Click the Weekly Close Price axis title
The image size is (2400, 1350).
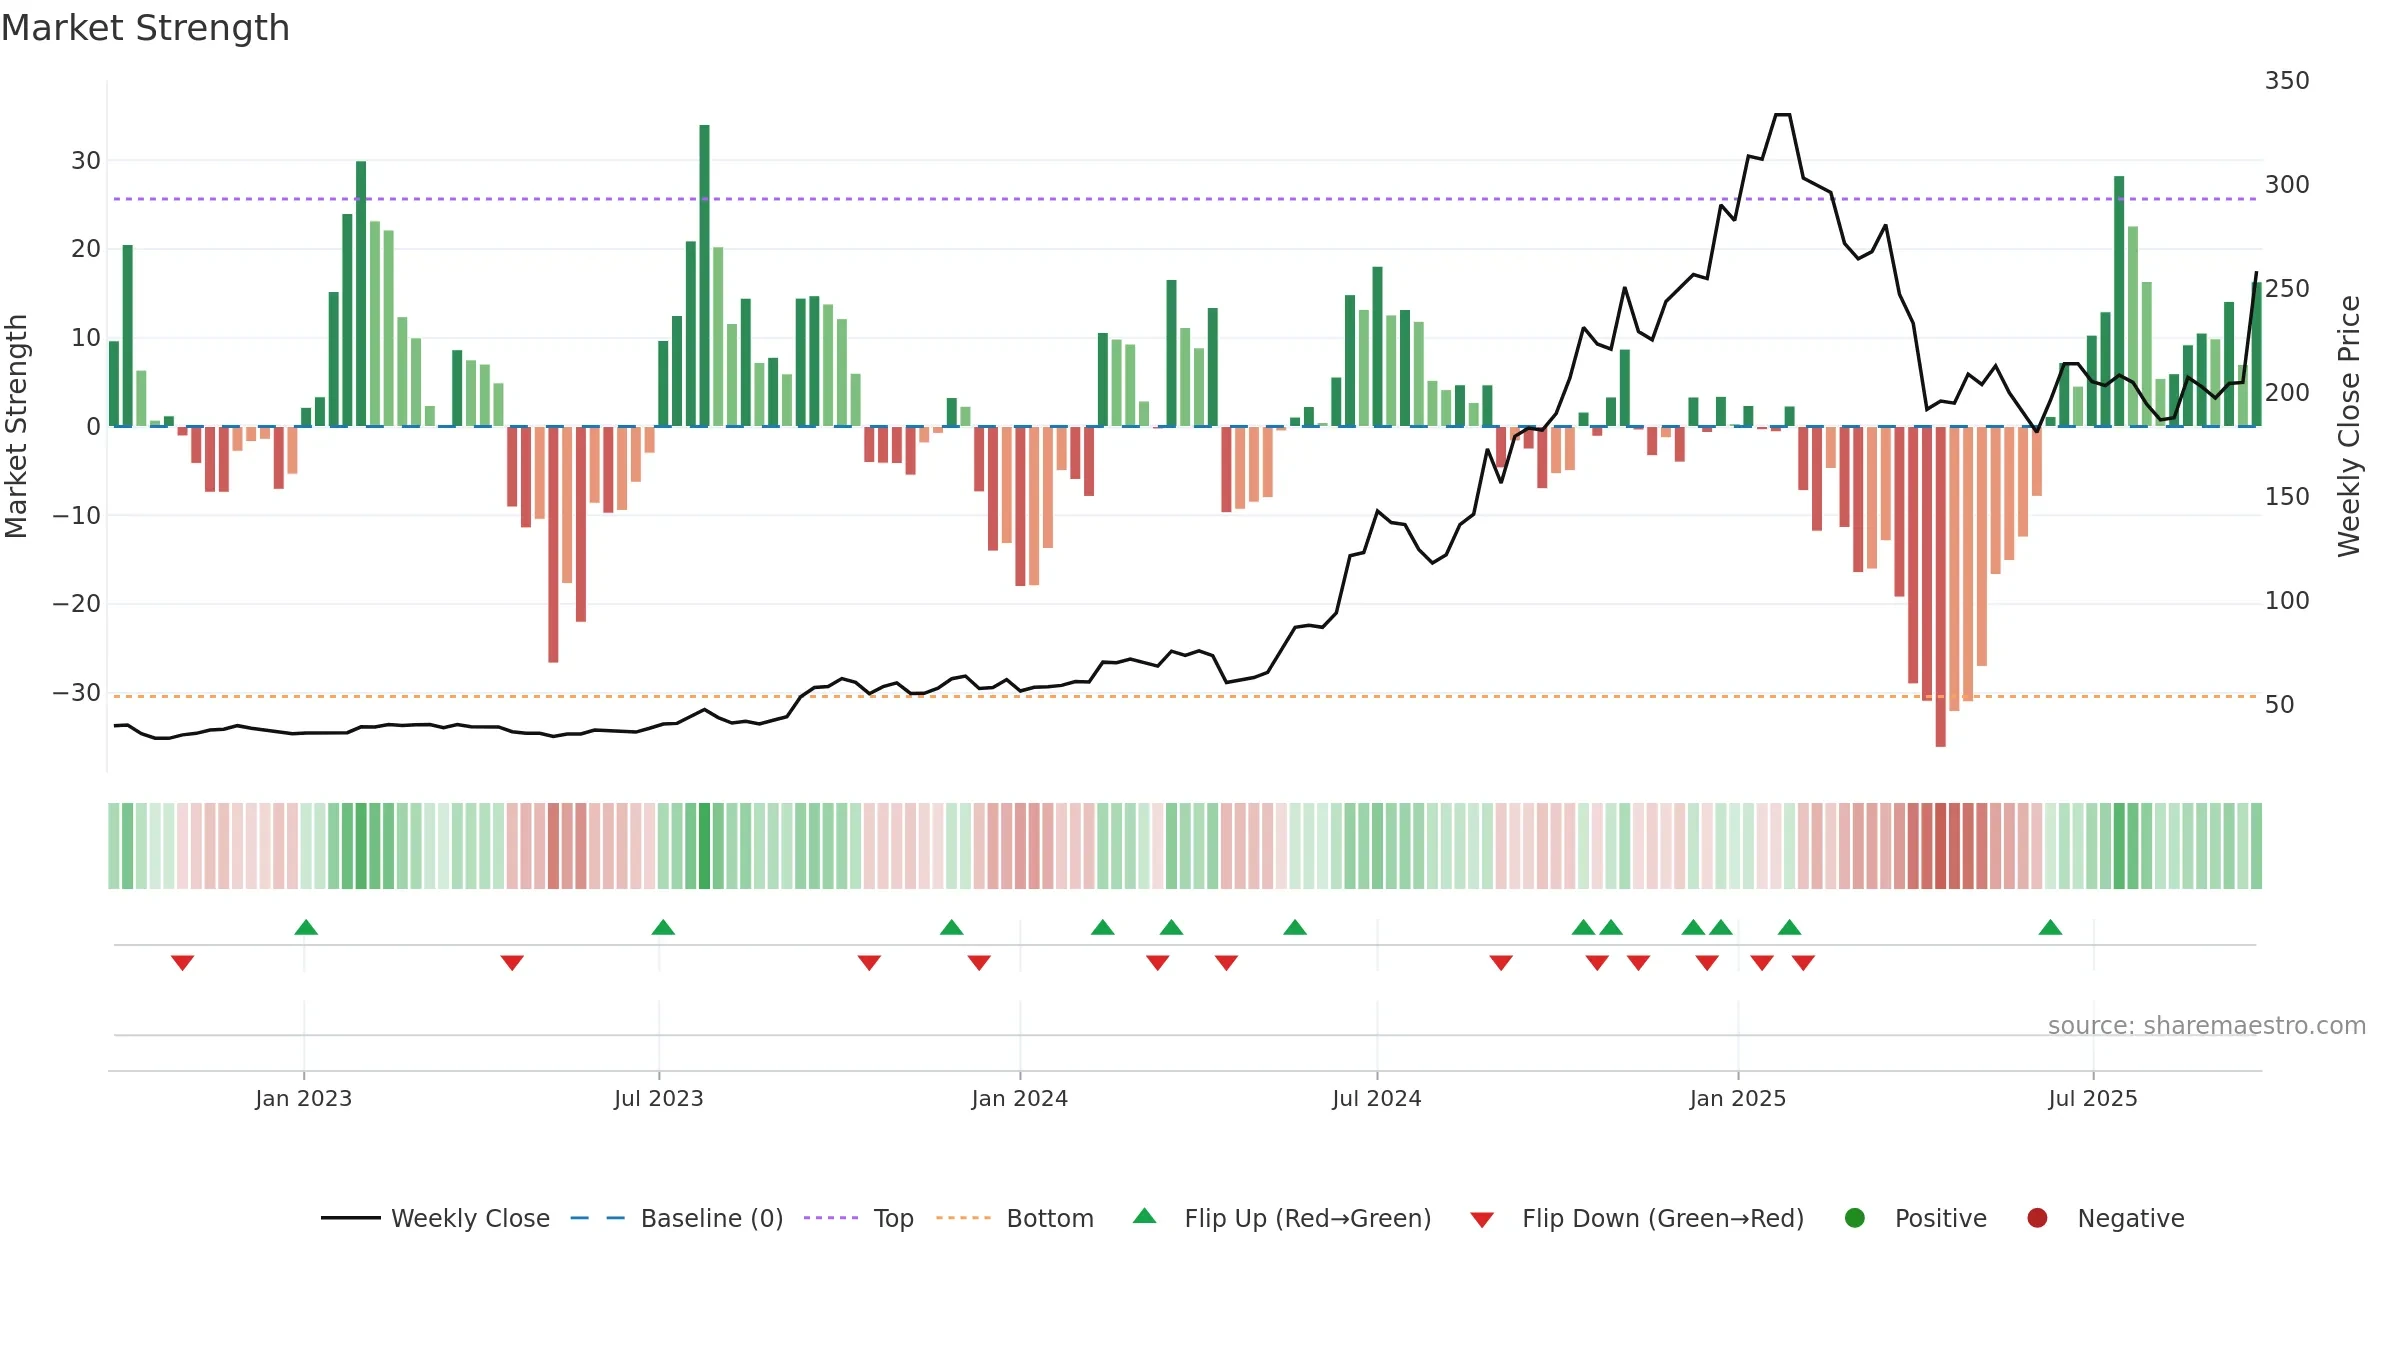2349,426
